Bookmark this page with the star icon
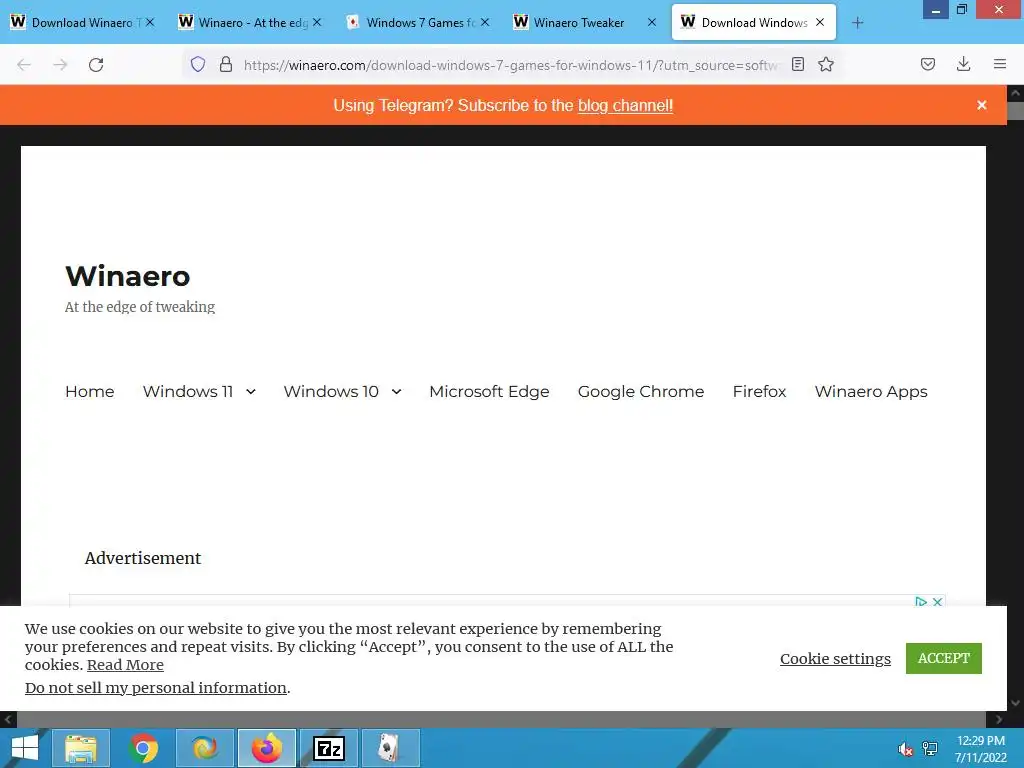The height and width of the screenshot is (768, 1024). pos(826,64)
